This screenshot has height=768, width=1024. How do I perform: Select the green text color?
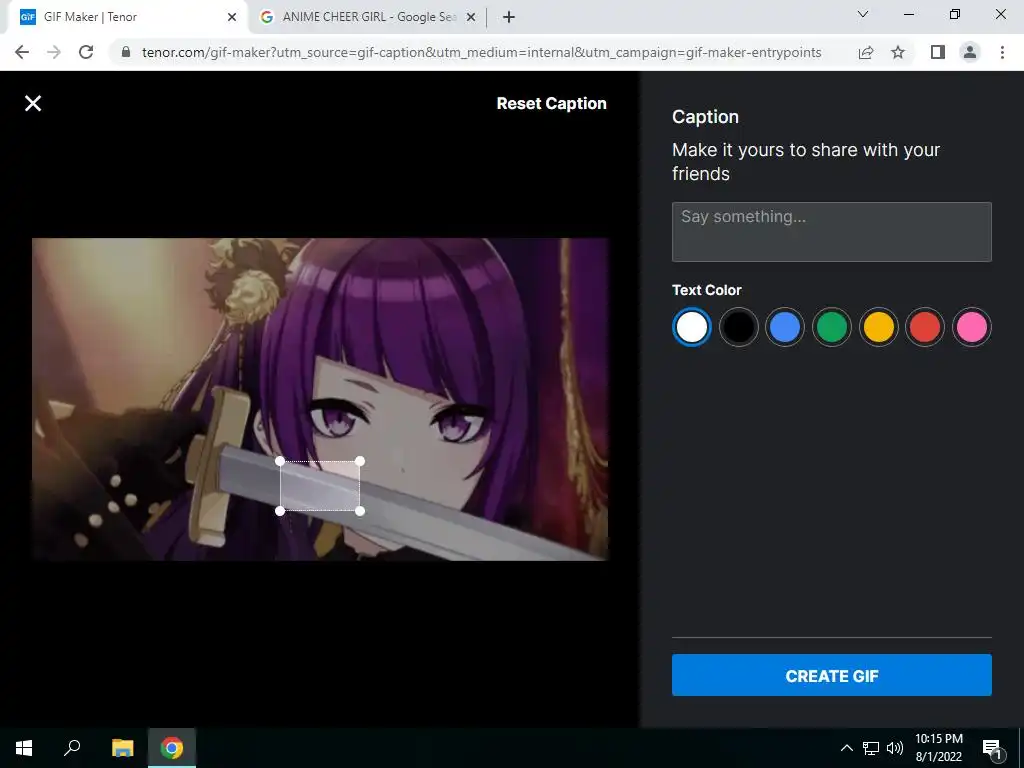pyautogui.click(x=831, y=327)
